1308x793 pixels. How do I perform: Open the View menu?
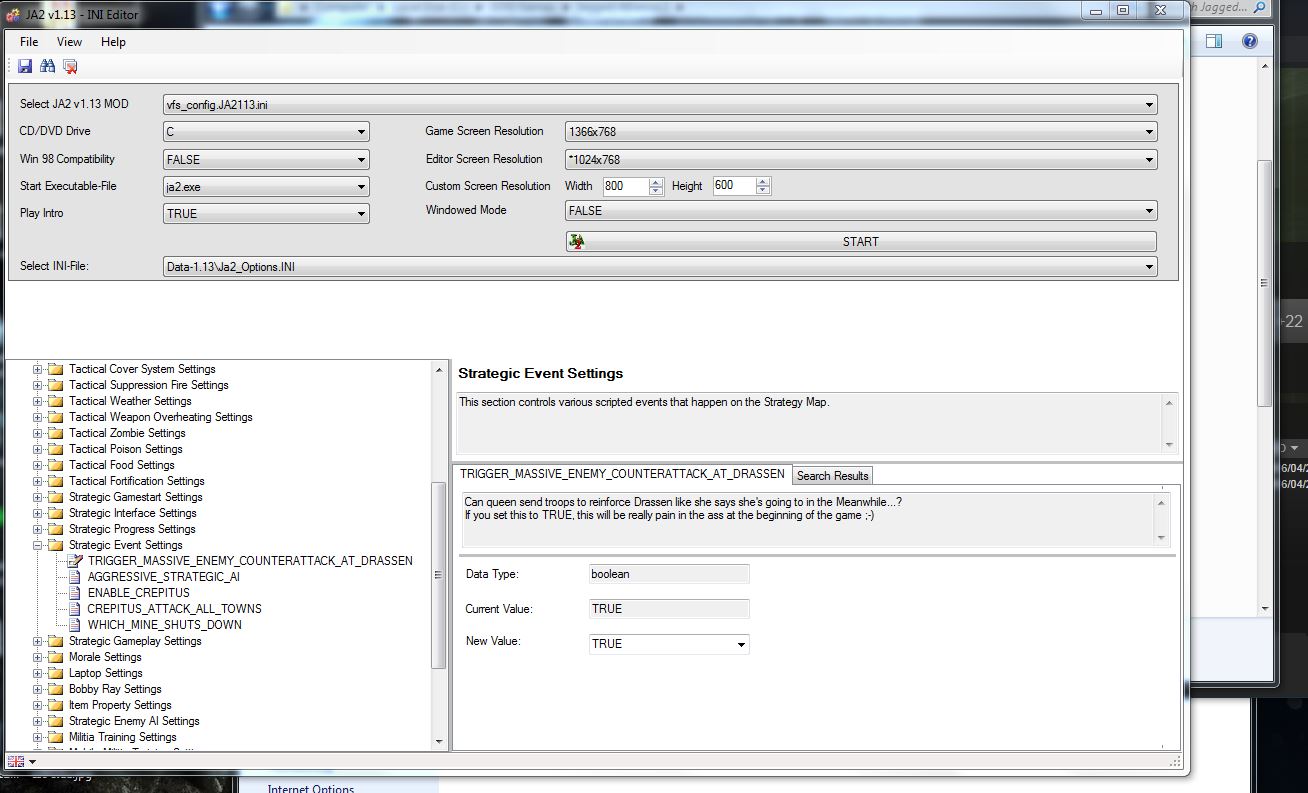pyautogui.click(x=69, y=42)
